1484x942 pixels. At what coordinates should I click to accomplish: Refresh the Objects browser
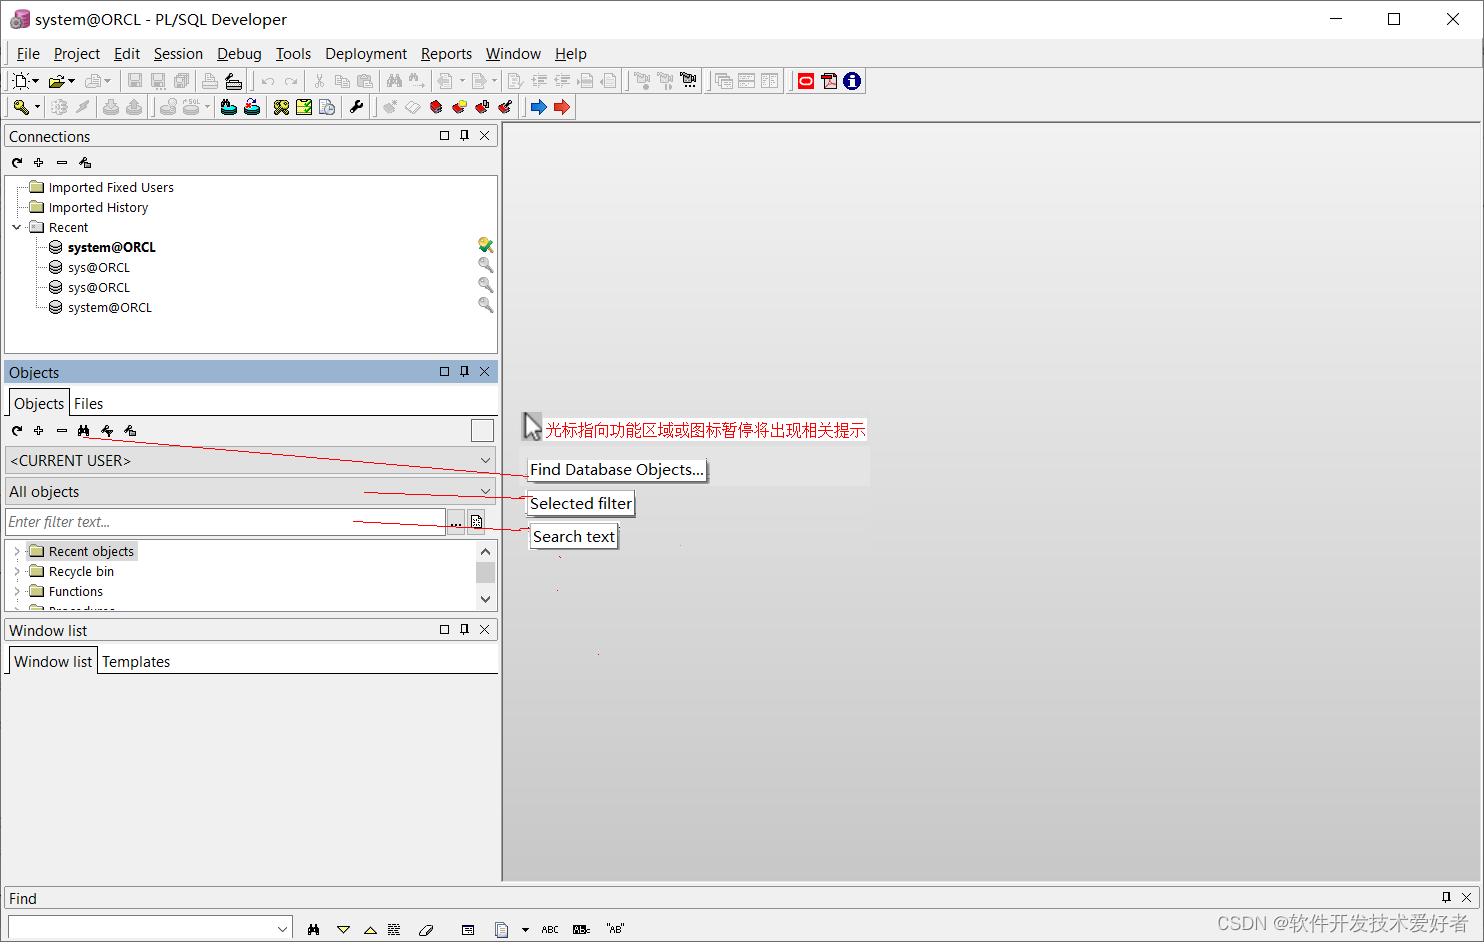point(17,431)
